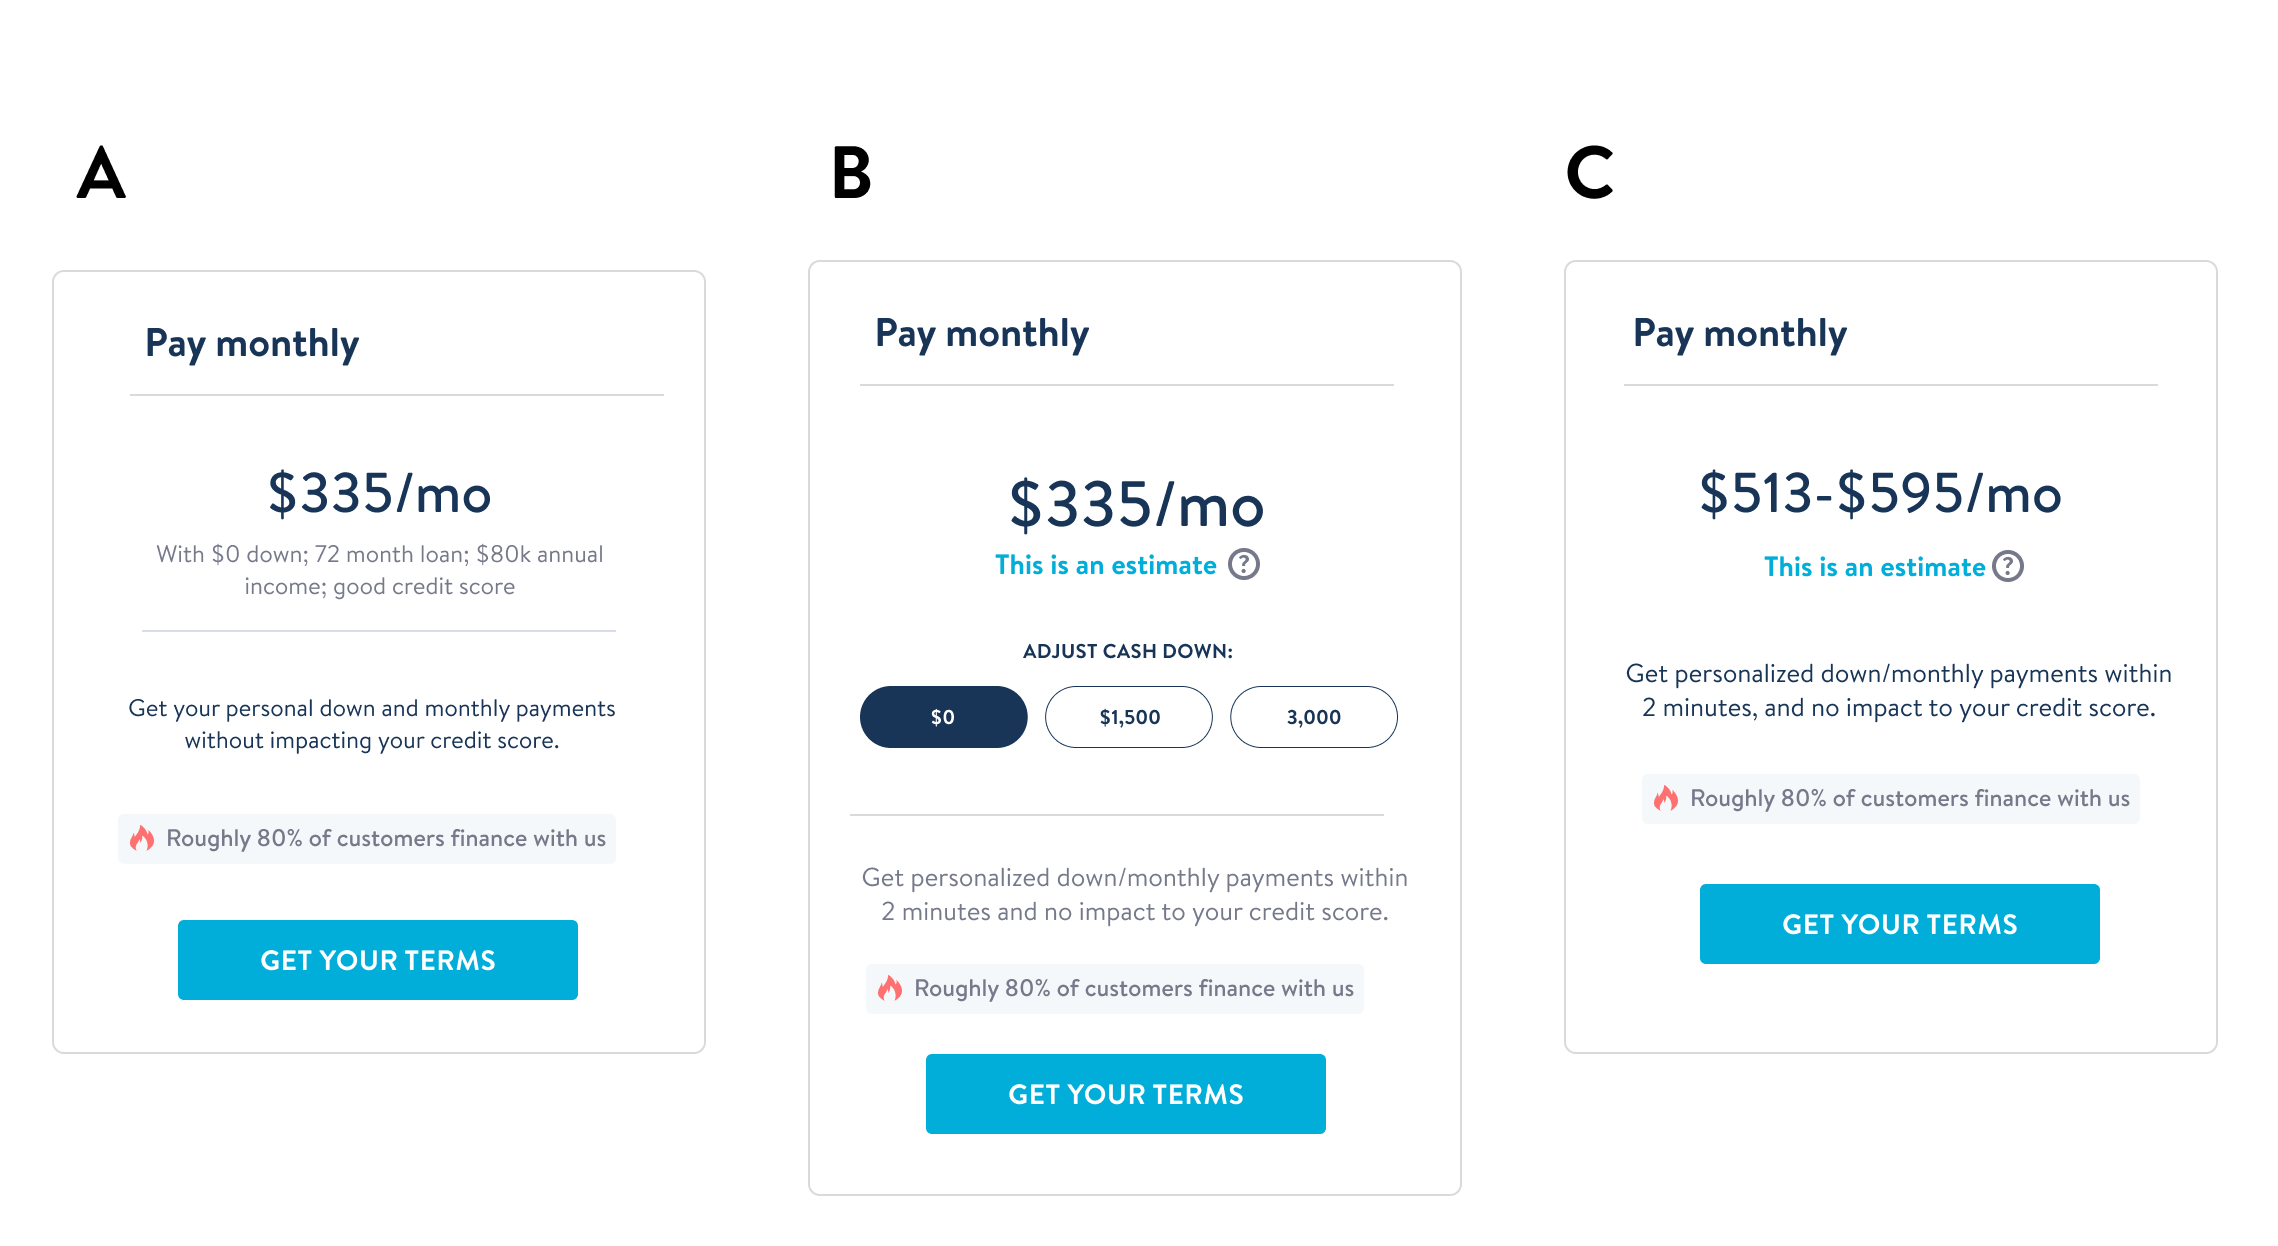Click 'This is an estimate' in card C
The width and height of the screenshot is (2278, 1246).
tap(1874, 567)
